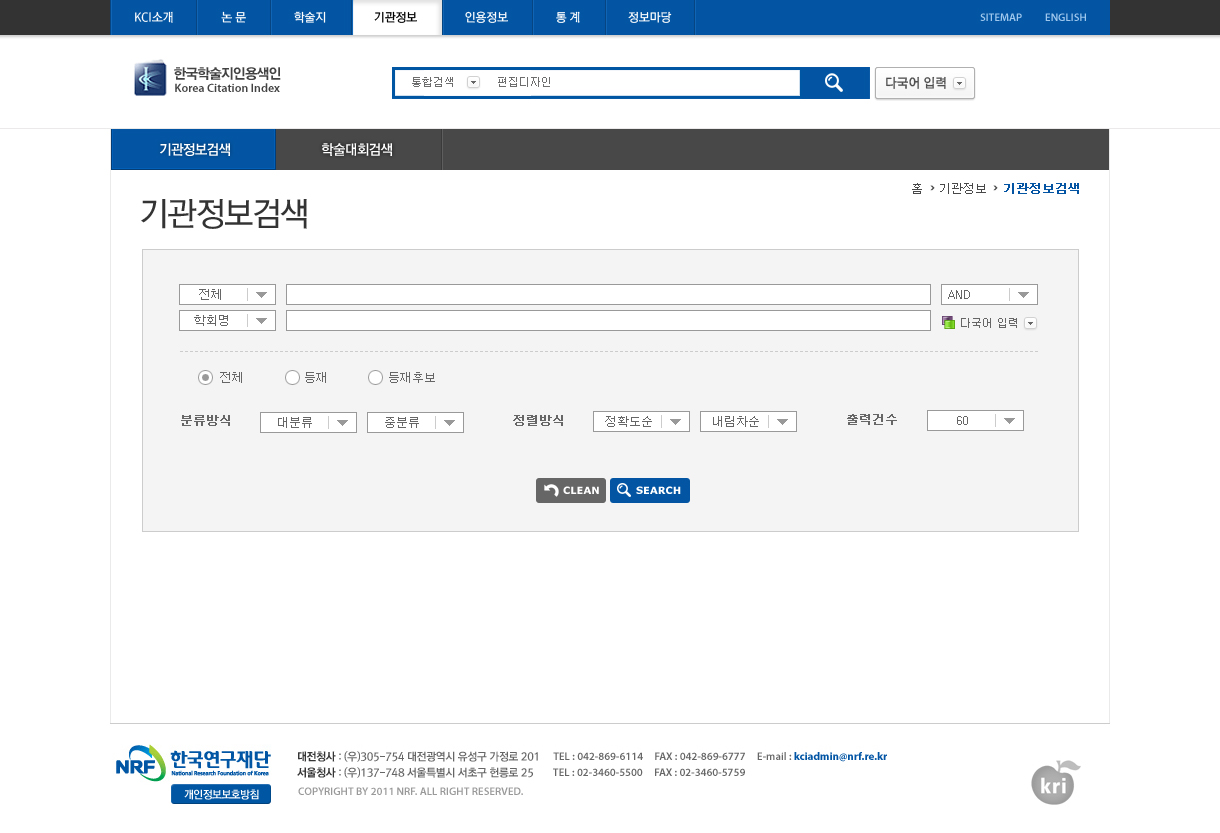Screen dimensions: 1220x833
Task: Click the green multilingual input icon
Action: [x=948, y=322]
